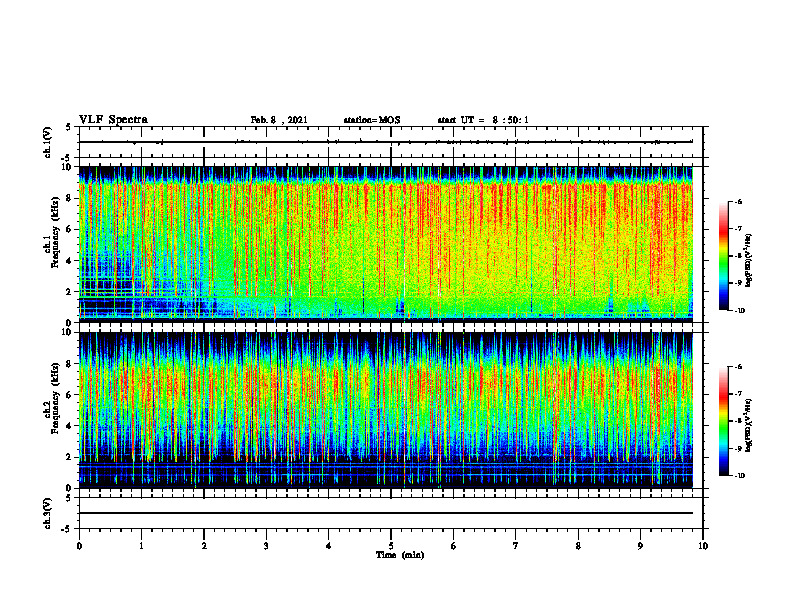Image resolution: width=792 pixels, height=612 pixels.
Task: Click the "0" tick on the time axis
Action: click(79, 546)
